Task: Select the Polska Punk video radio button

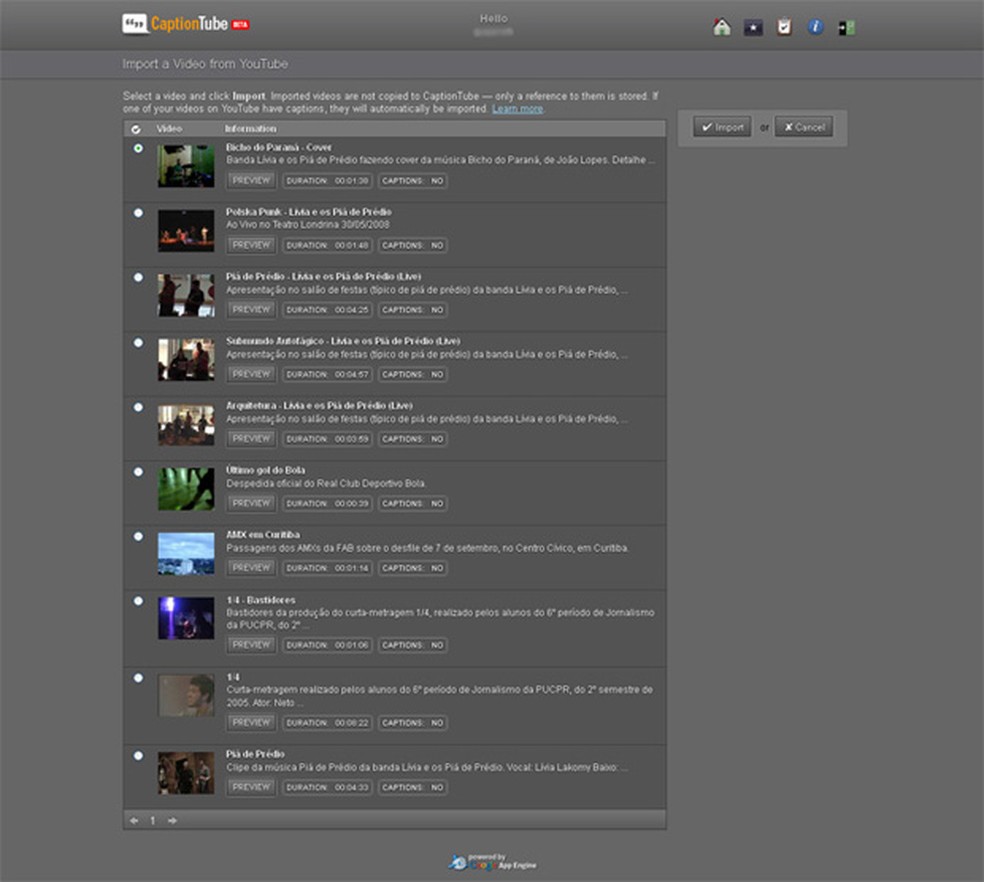Action: [x=138, y=213]
